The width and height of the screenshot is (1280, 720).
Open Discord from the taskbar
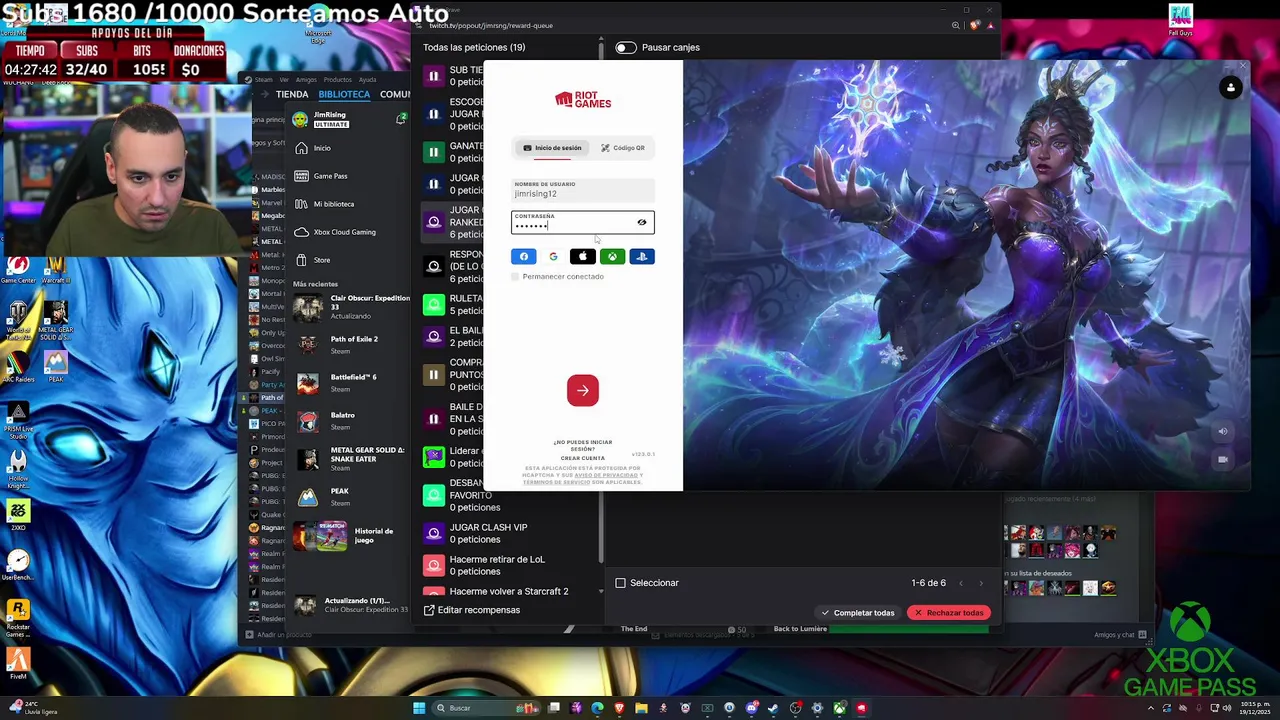tap(751, 708)
